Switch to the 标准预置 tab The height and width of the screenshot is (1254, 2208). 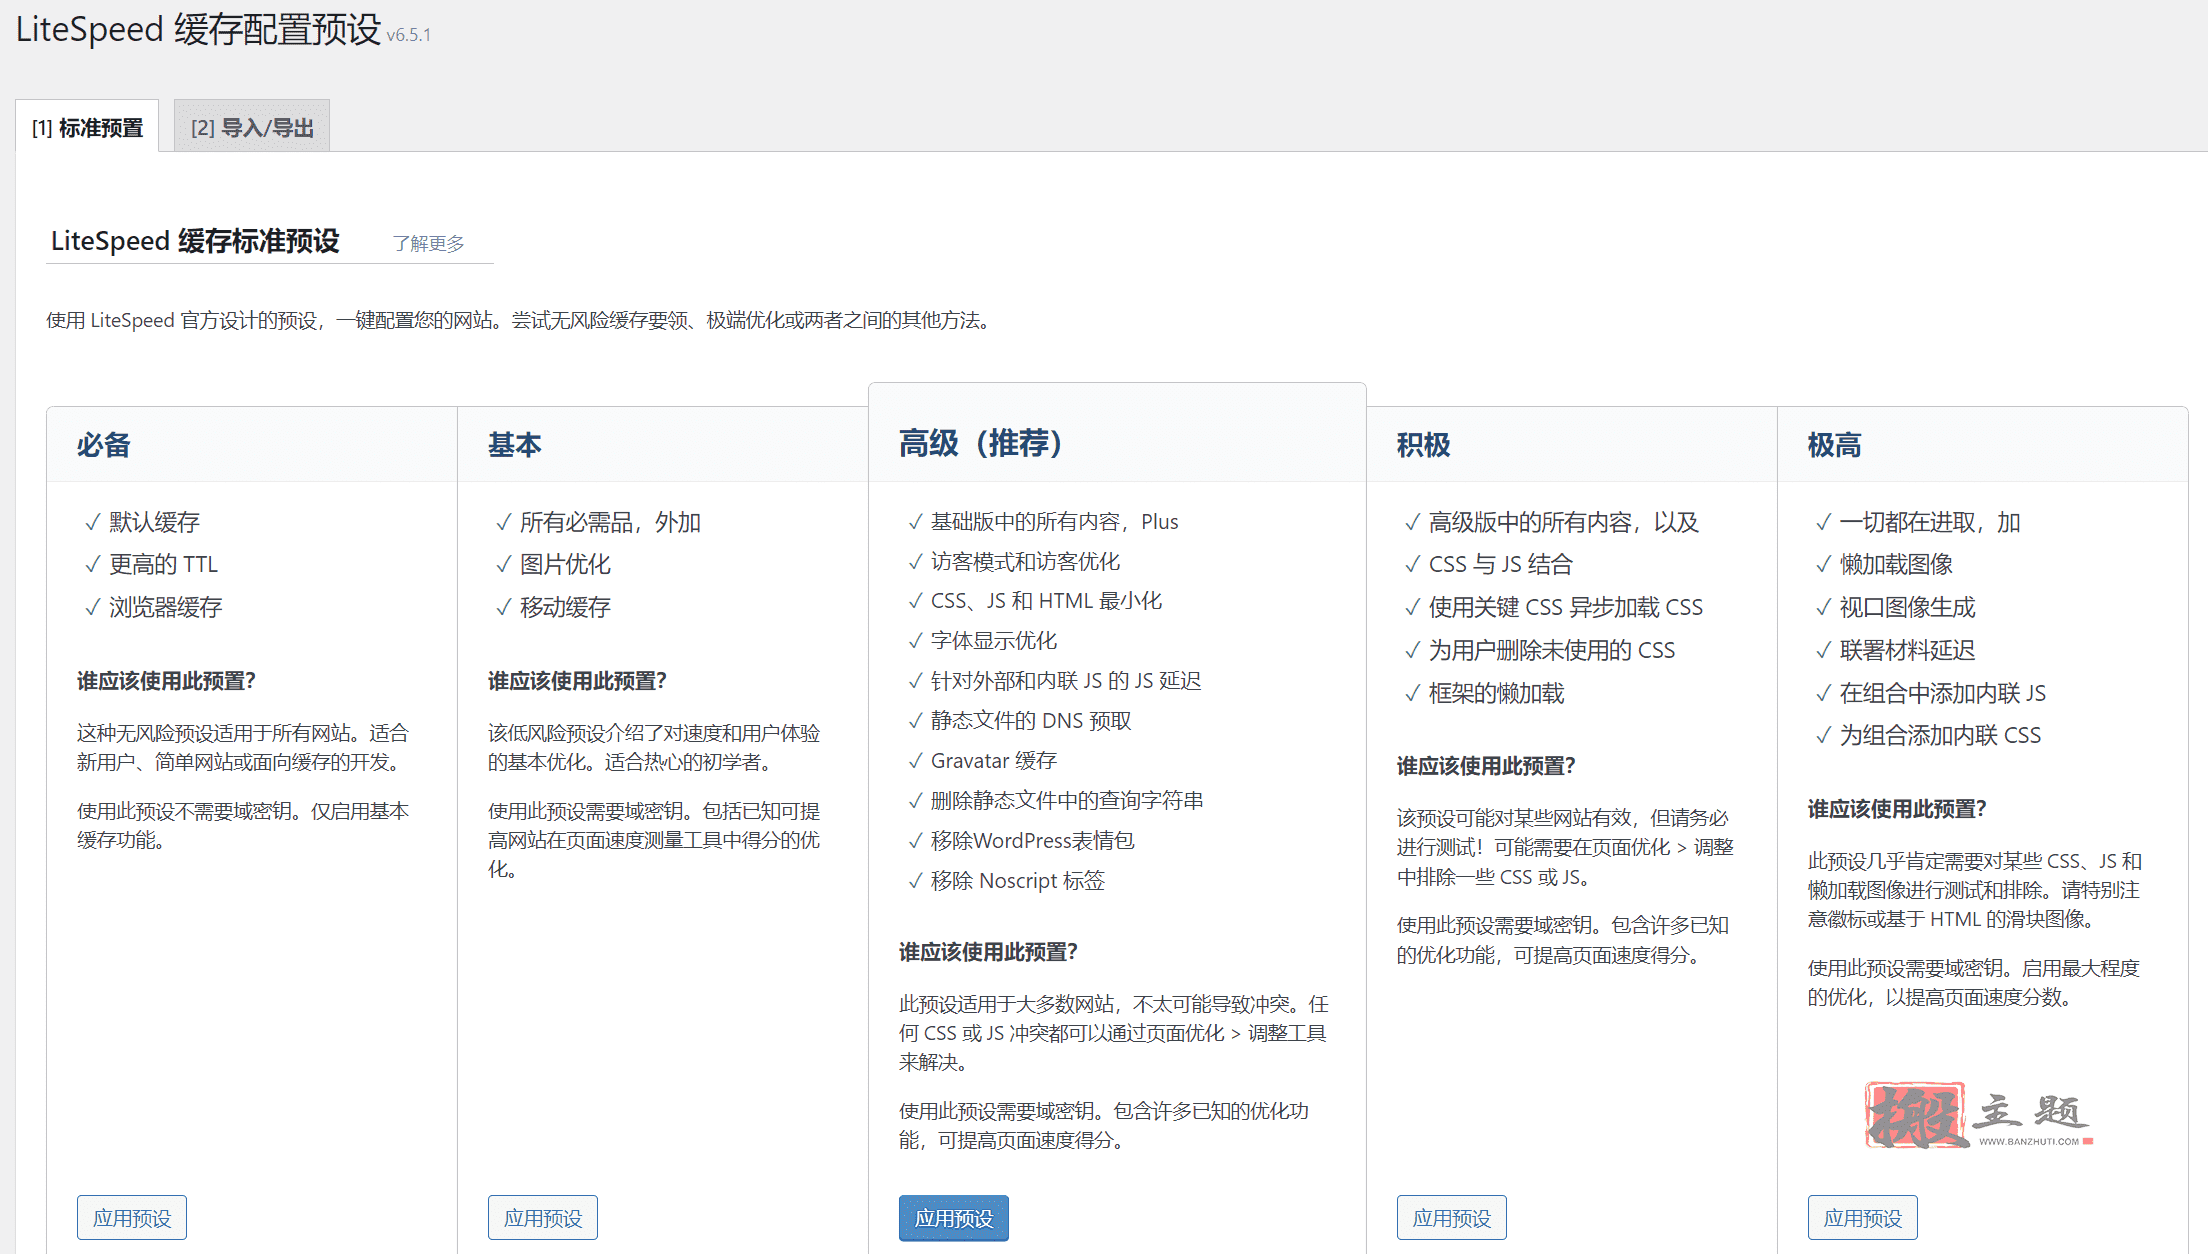click(87, 127)
